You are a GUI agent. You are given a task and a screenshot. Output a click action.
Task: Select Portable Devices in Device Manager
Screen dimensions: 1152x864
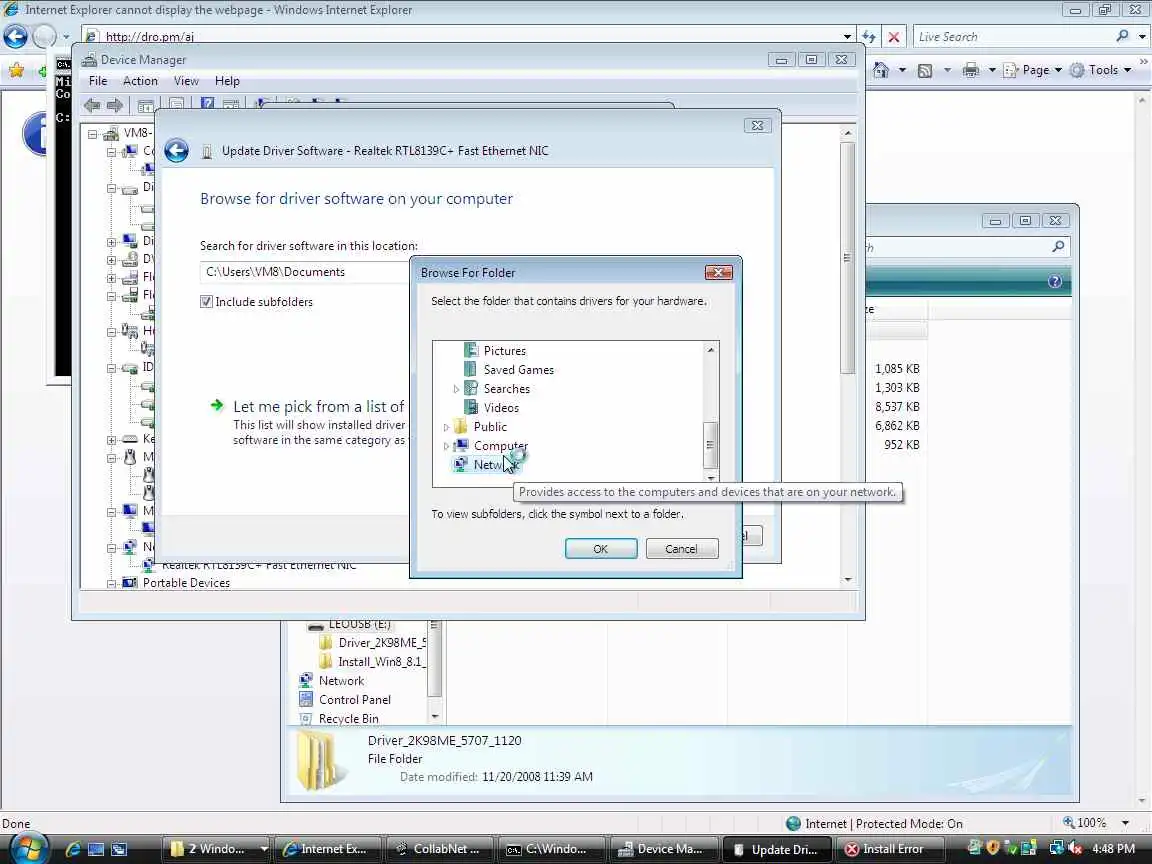[186, 583]
